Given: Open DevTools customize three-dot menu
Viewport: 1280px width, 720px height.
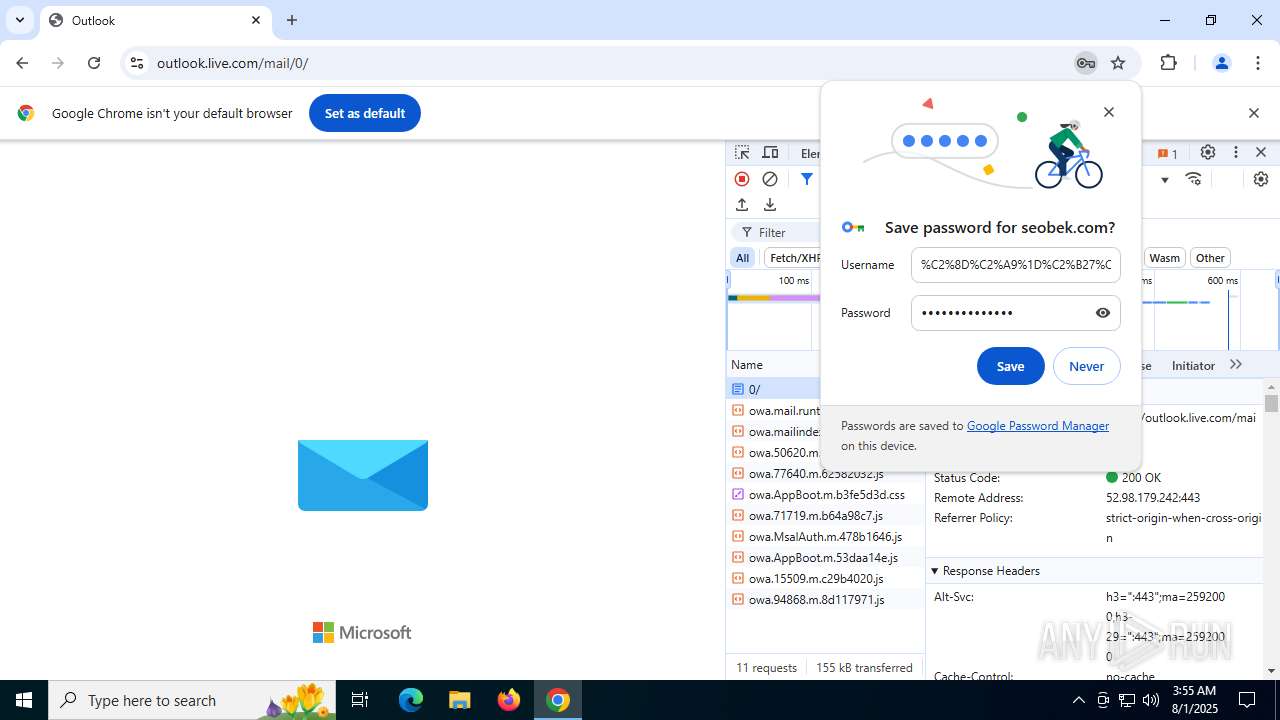Looking at the screenshot, I should (1236, 153).
